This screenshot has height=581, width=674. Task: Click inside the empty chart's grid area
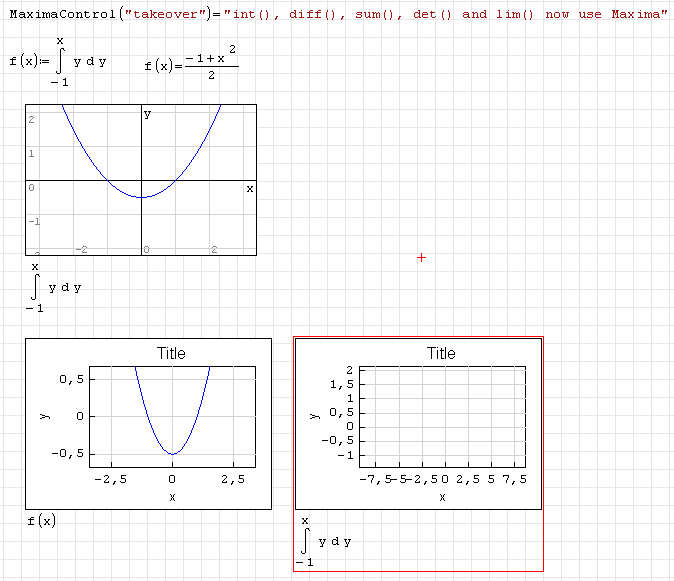point(443,415)
